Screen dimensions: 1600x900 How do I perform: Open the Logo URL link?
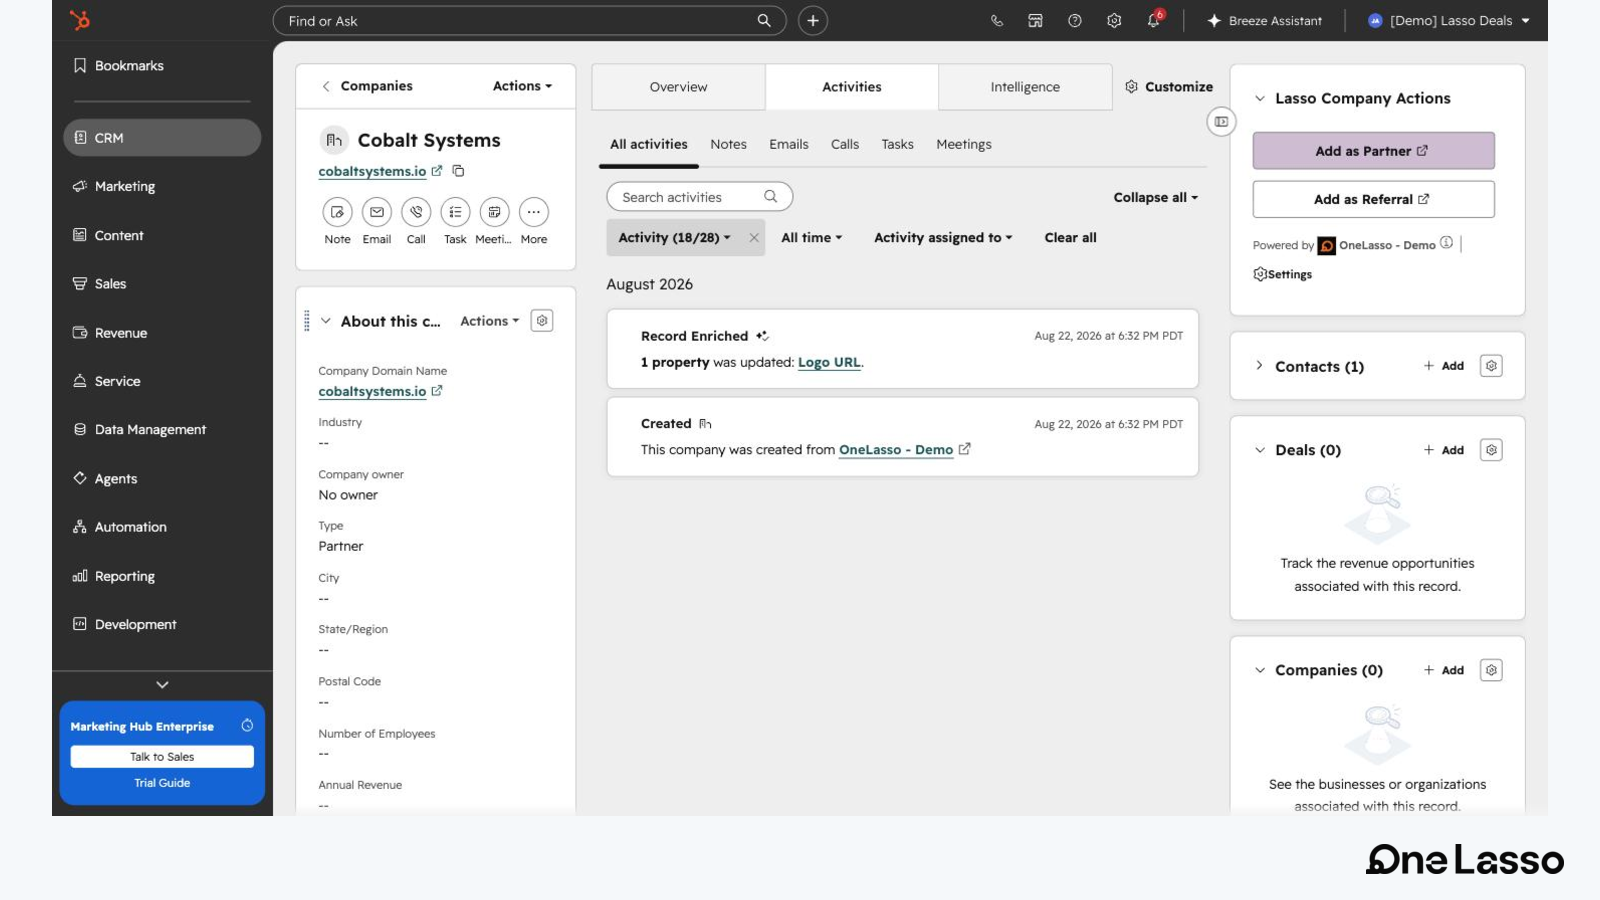(x=829, y=363)
